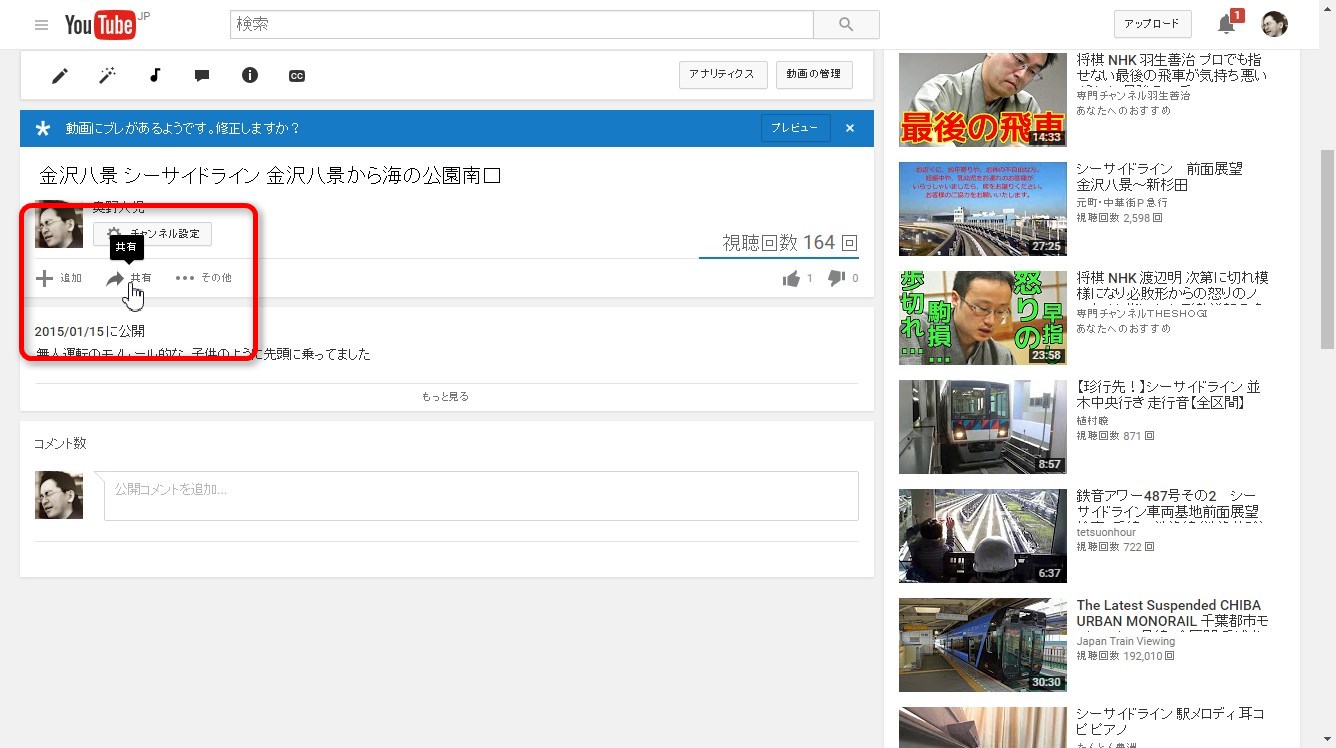Open channel 専門チャンネル羽生善治
This screenshot has width=1336, height=748.
point(1133,95)
